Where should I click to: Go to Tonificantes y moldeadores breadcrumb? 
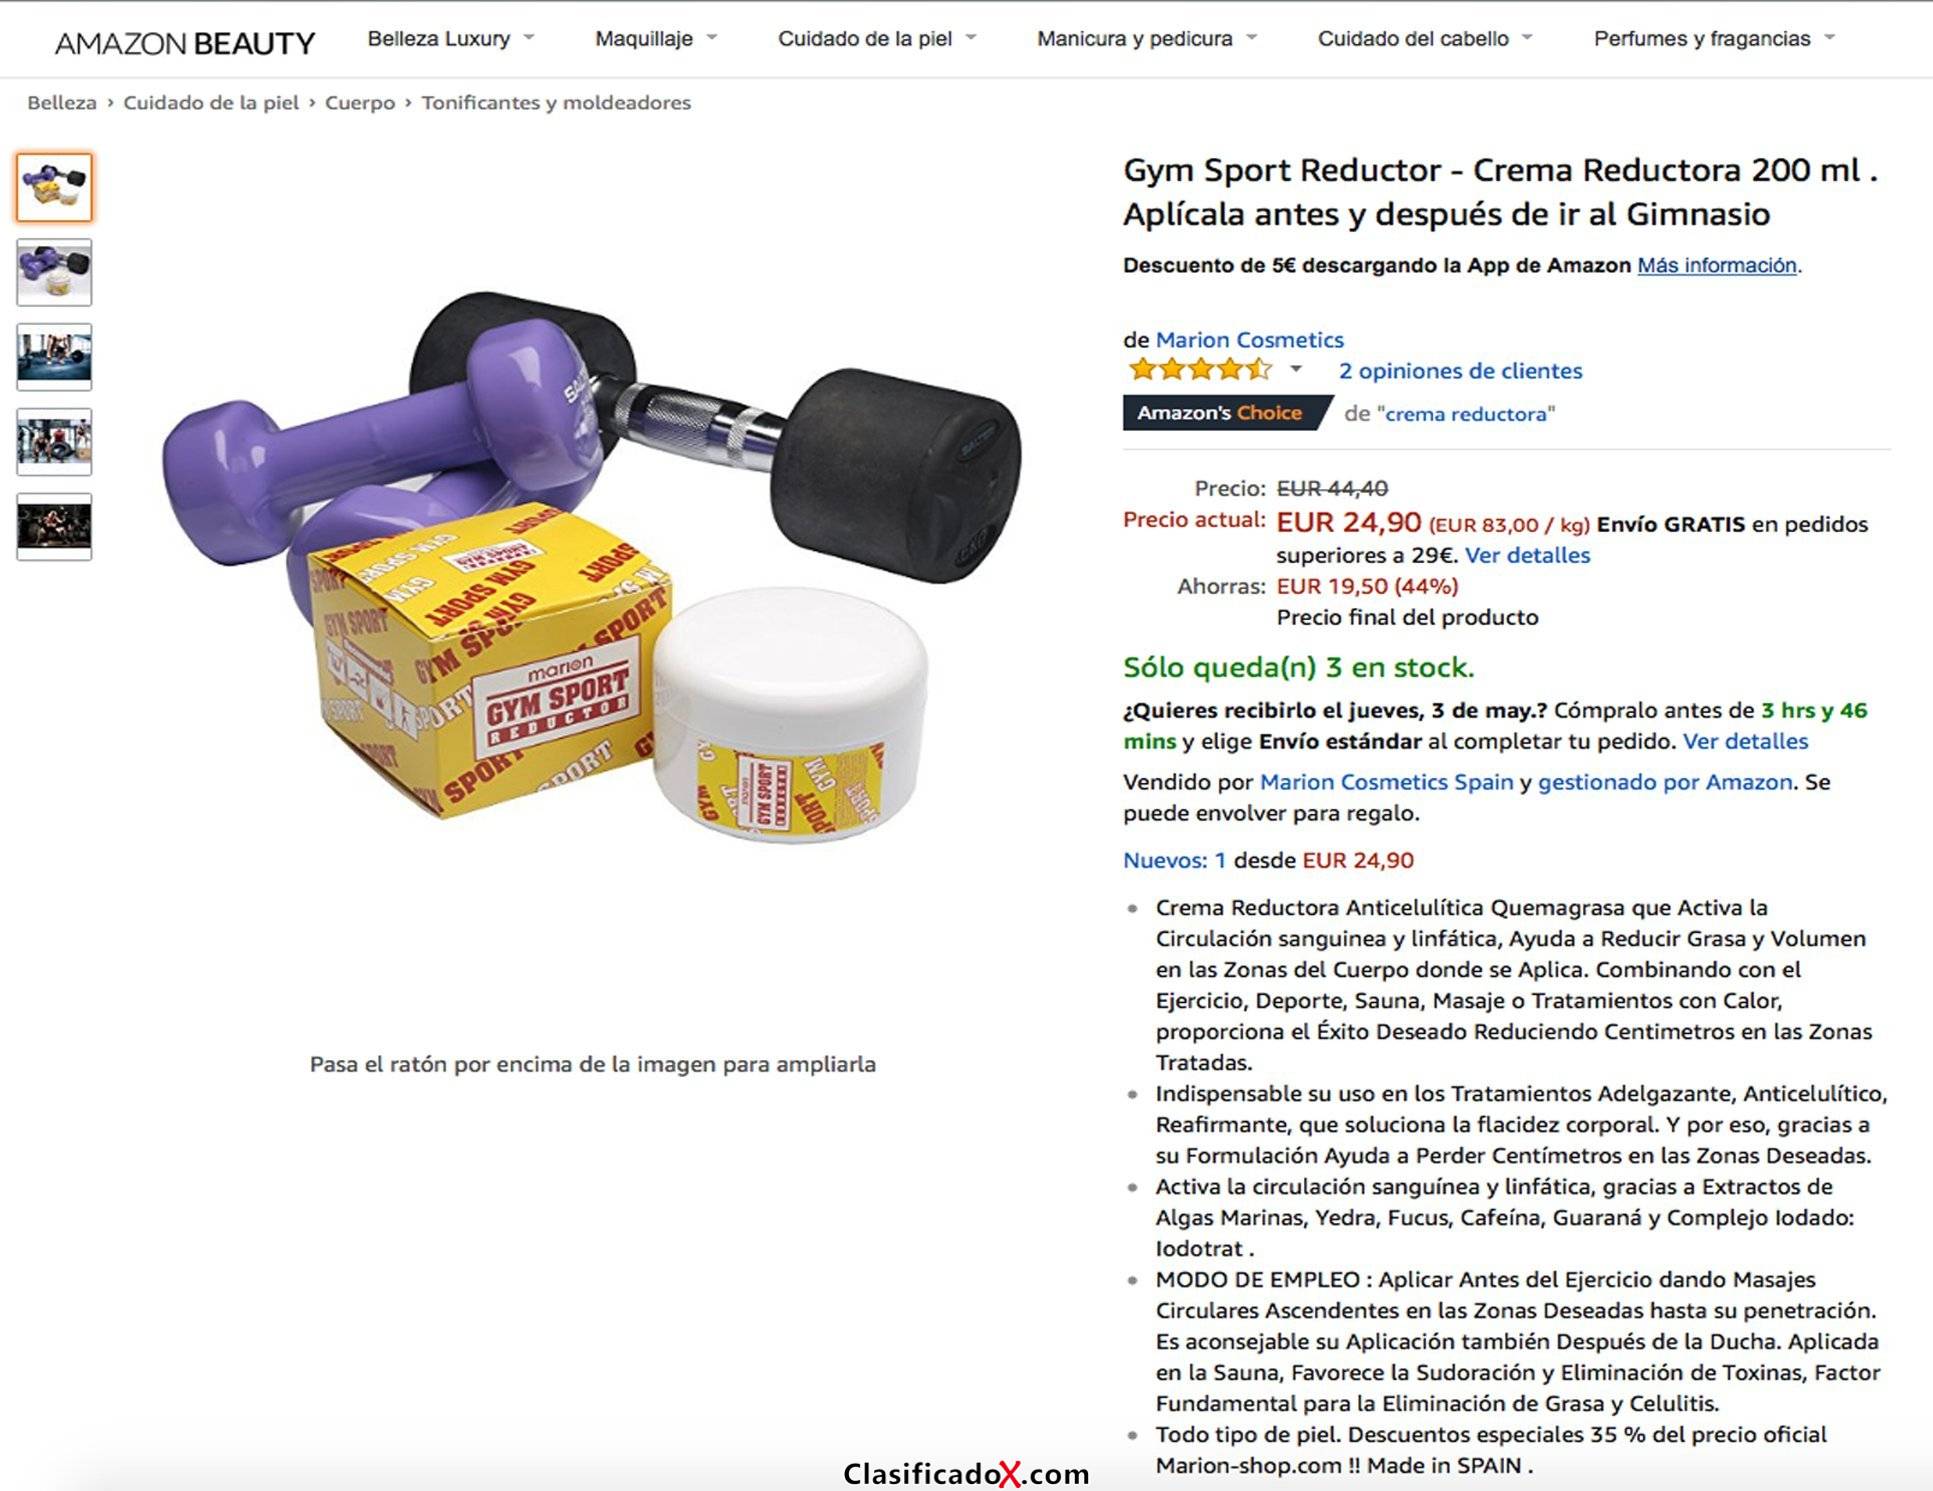(x=556, y=102)
